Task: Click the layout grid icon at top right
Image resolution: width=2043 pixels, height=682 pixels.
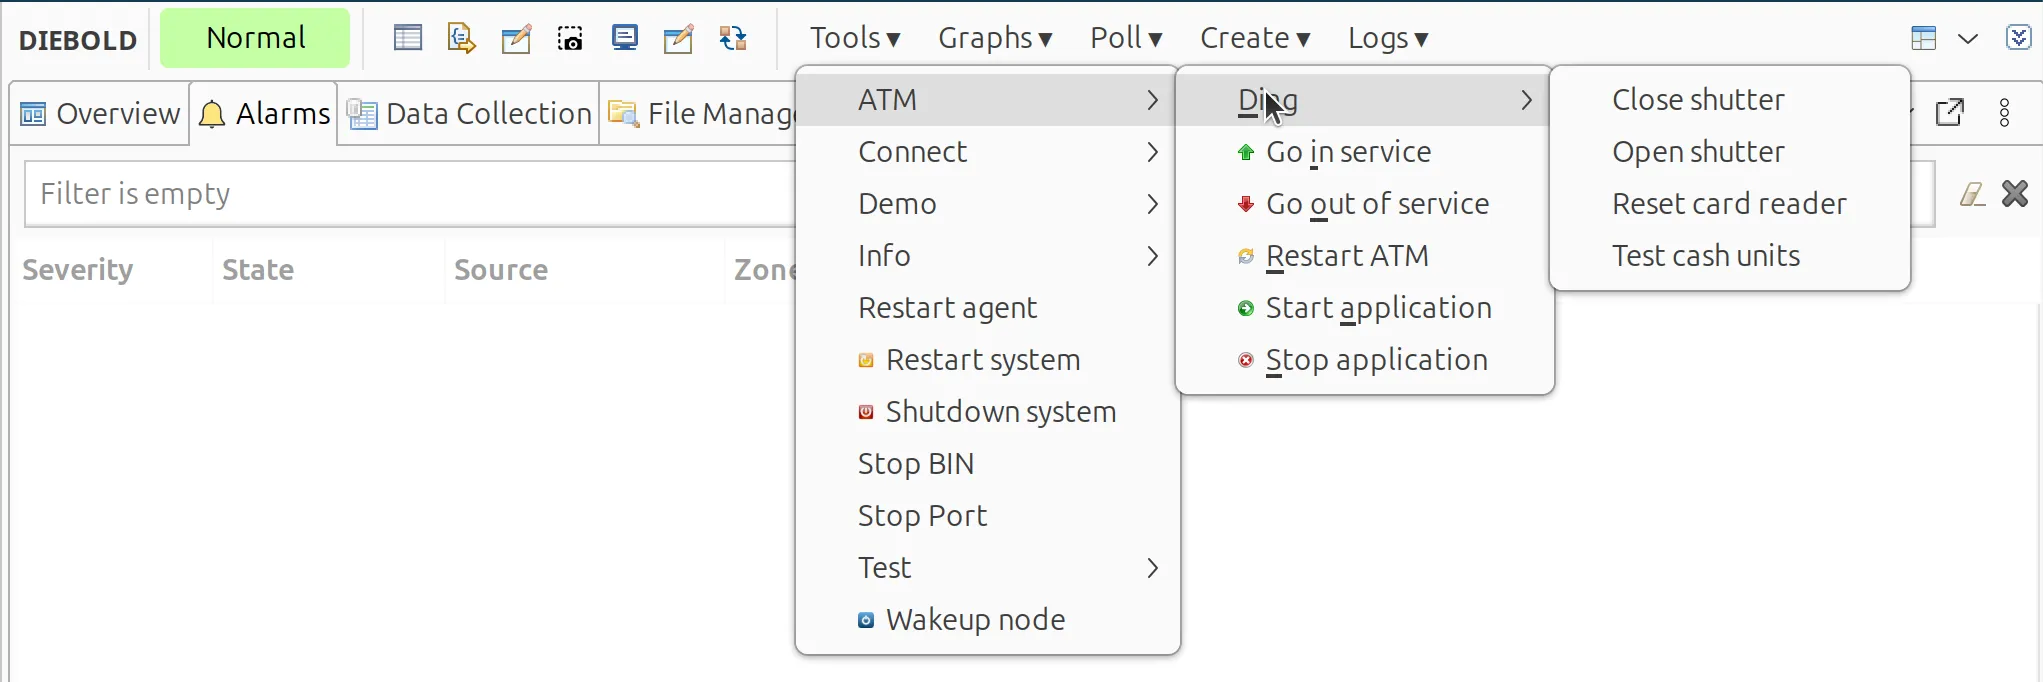Action: pos(1924,39)
